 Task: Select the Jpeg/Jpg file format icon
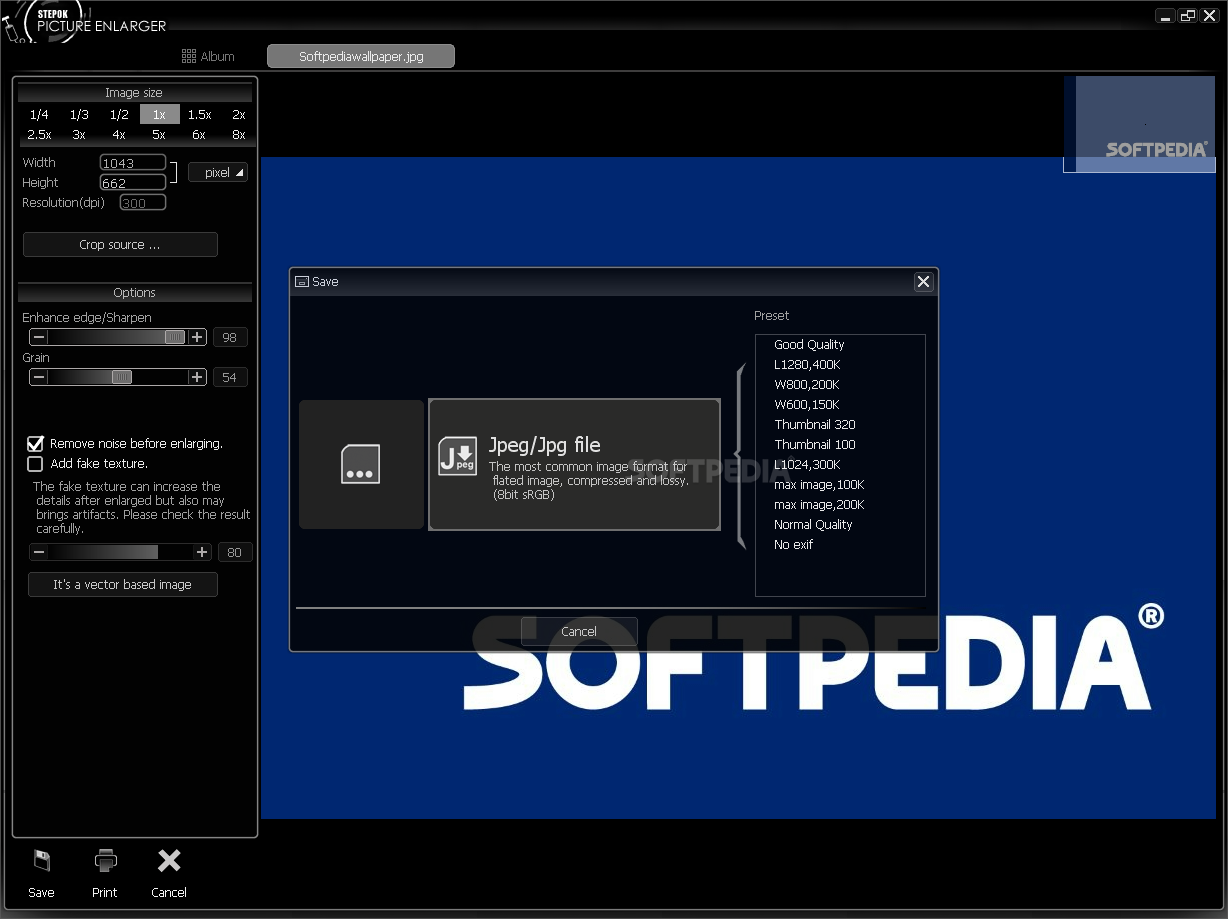pyautogui.click(x=457, y=455)
